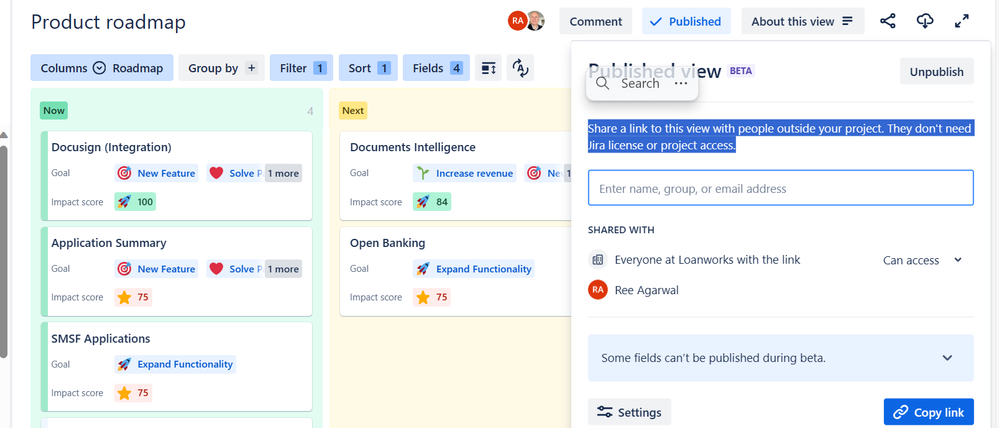Click the photo avatar next to RA

536,21
